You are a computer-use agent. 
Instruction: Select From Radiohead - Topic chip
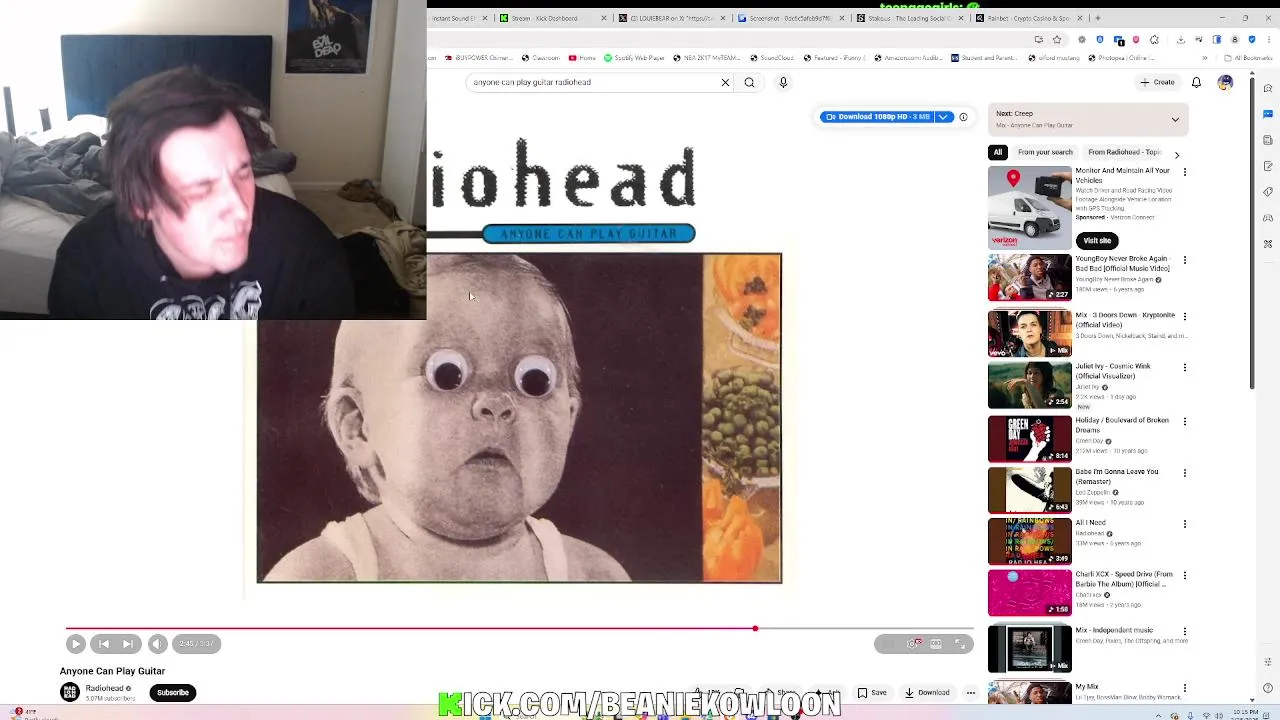(x=1124, y=152)
